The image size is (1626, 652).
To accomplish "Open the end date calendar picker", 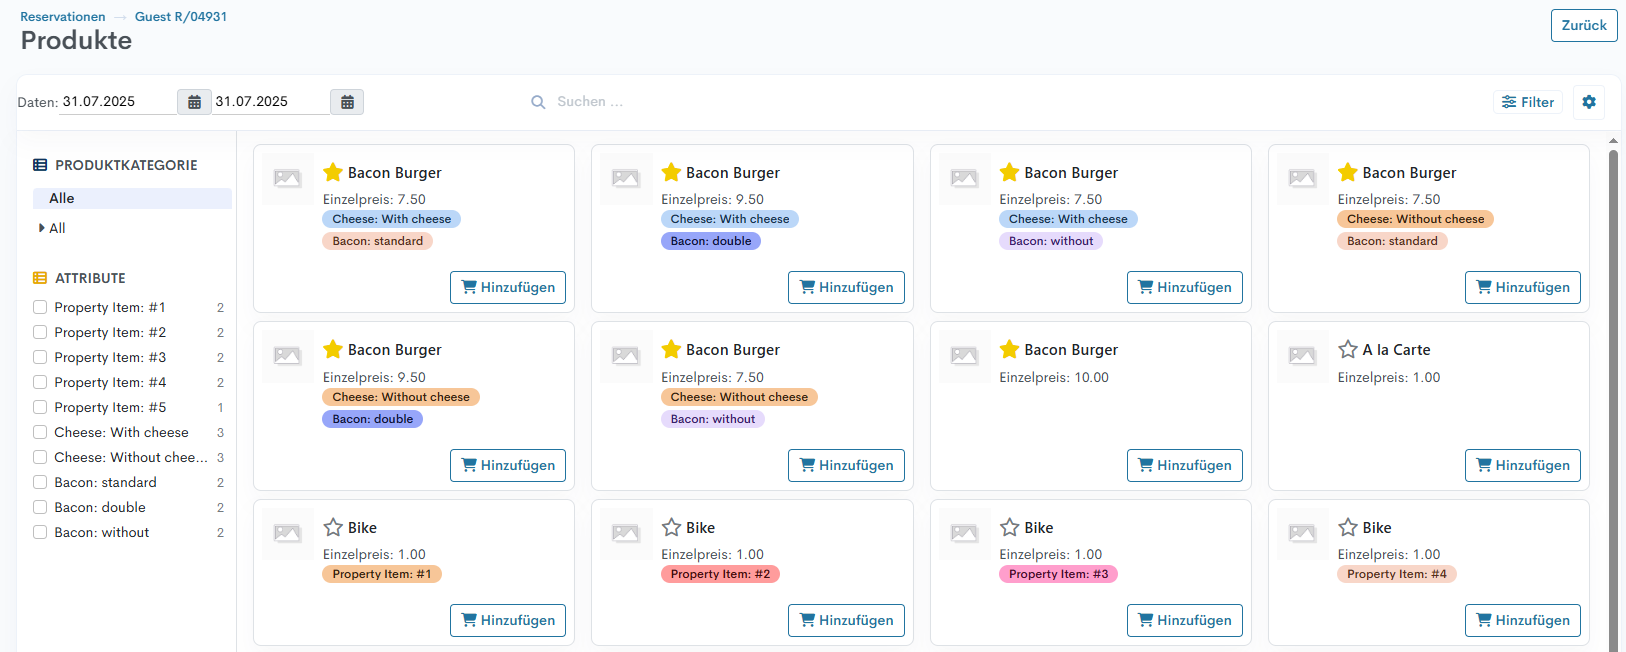I will (x=347, y=102).
